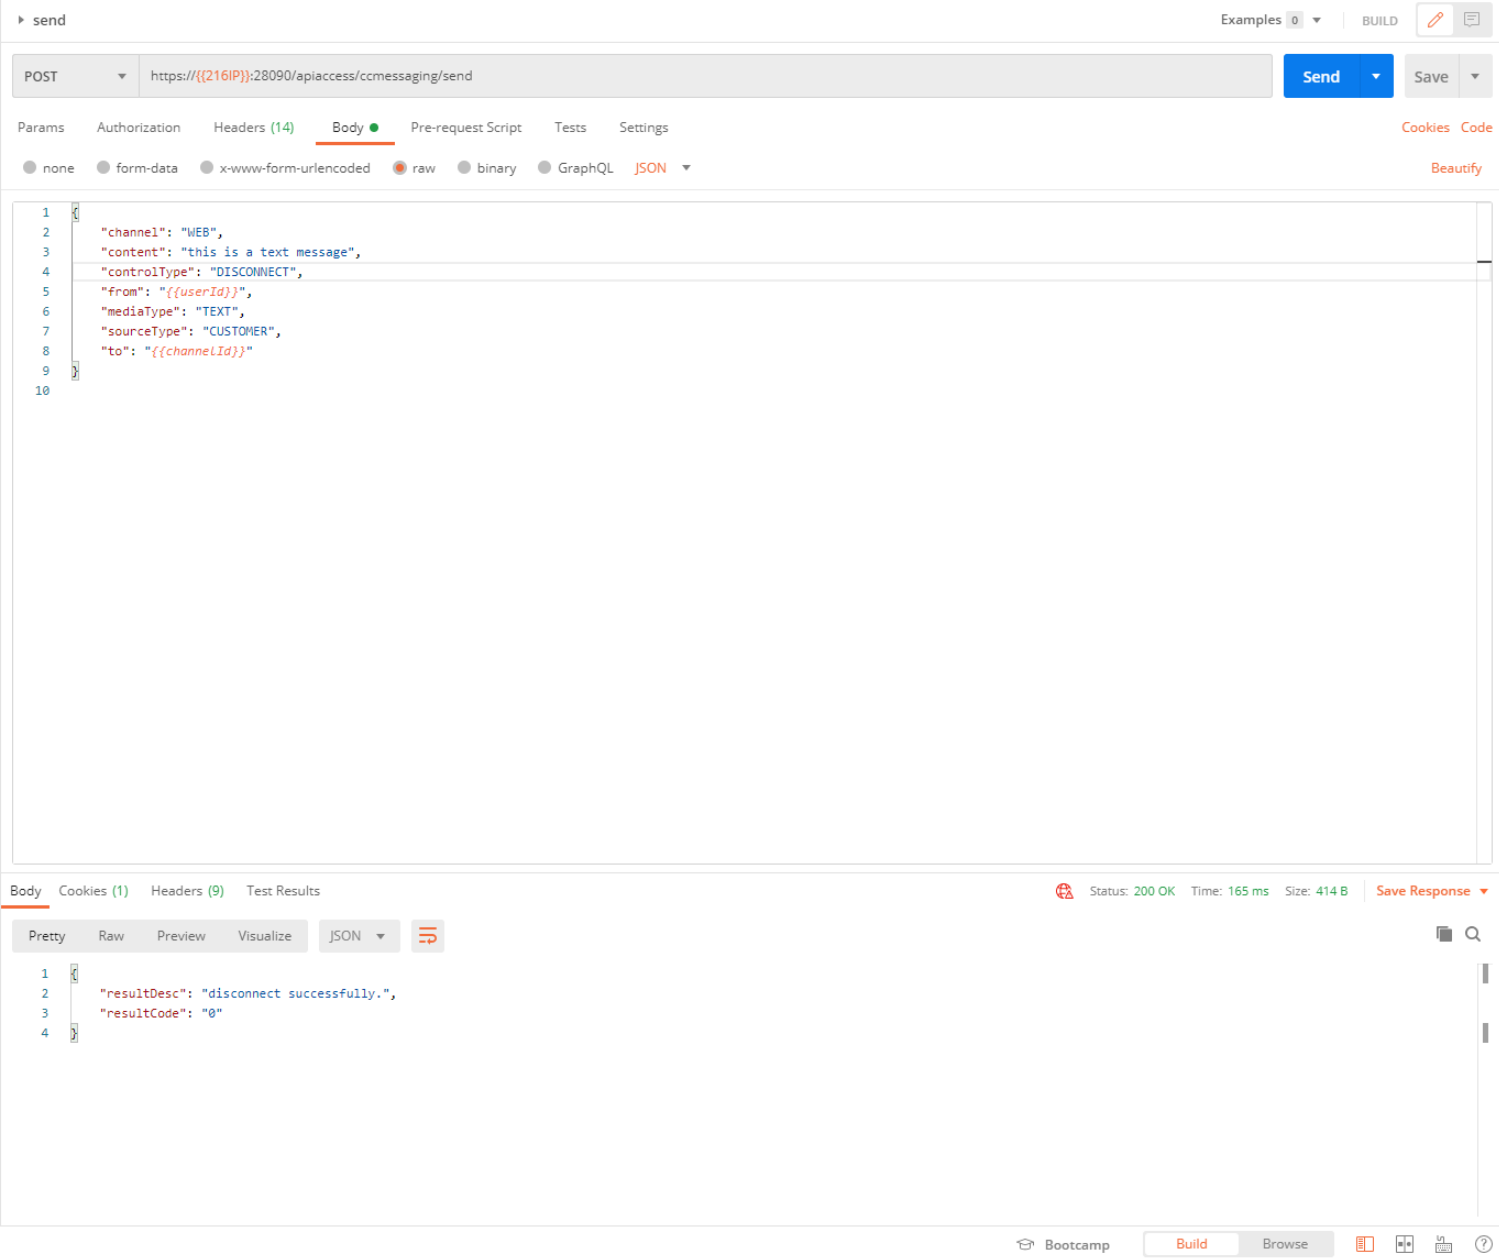Screen dimensions: 1499x1258
Task: Open the request Body tab
Action: point(355,127)
